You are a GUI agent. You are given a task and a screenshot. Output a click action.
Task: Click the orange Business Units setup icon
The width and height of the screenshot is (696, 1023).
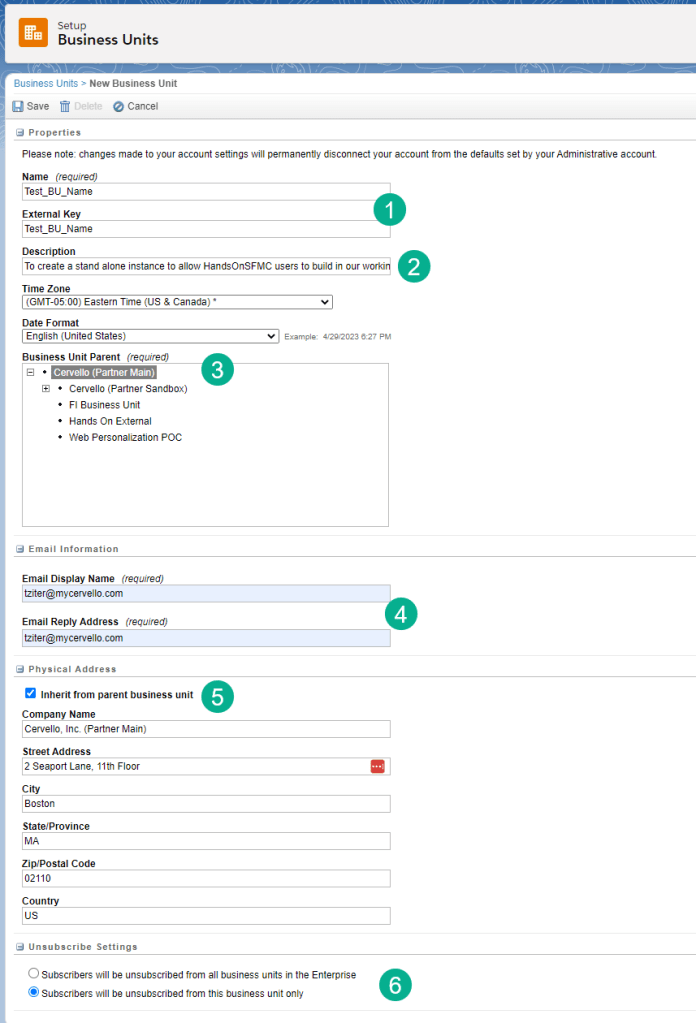click(33, 32)
